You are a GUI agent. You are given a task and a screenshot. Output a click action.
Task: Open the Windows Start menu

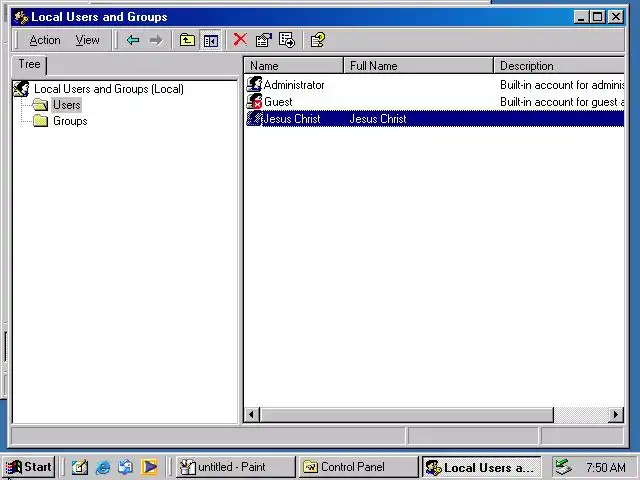(x=29, y=467)
